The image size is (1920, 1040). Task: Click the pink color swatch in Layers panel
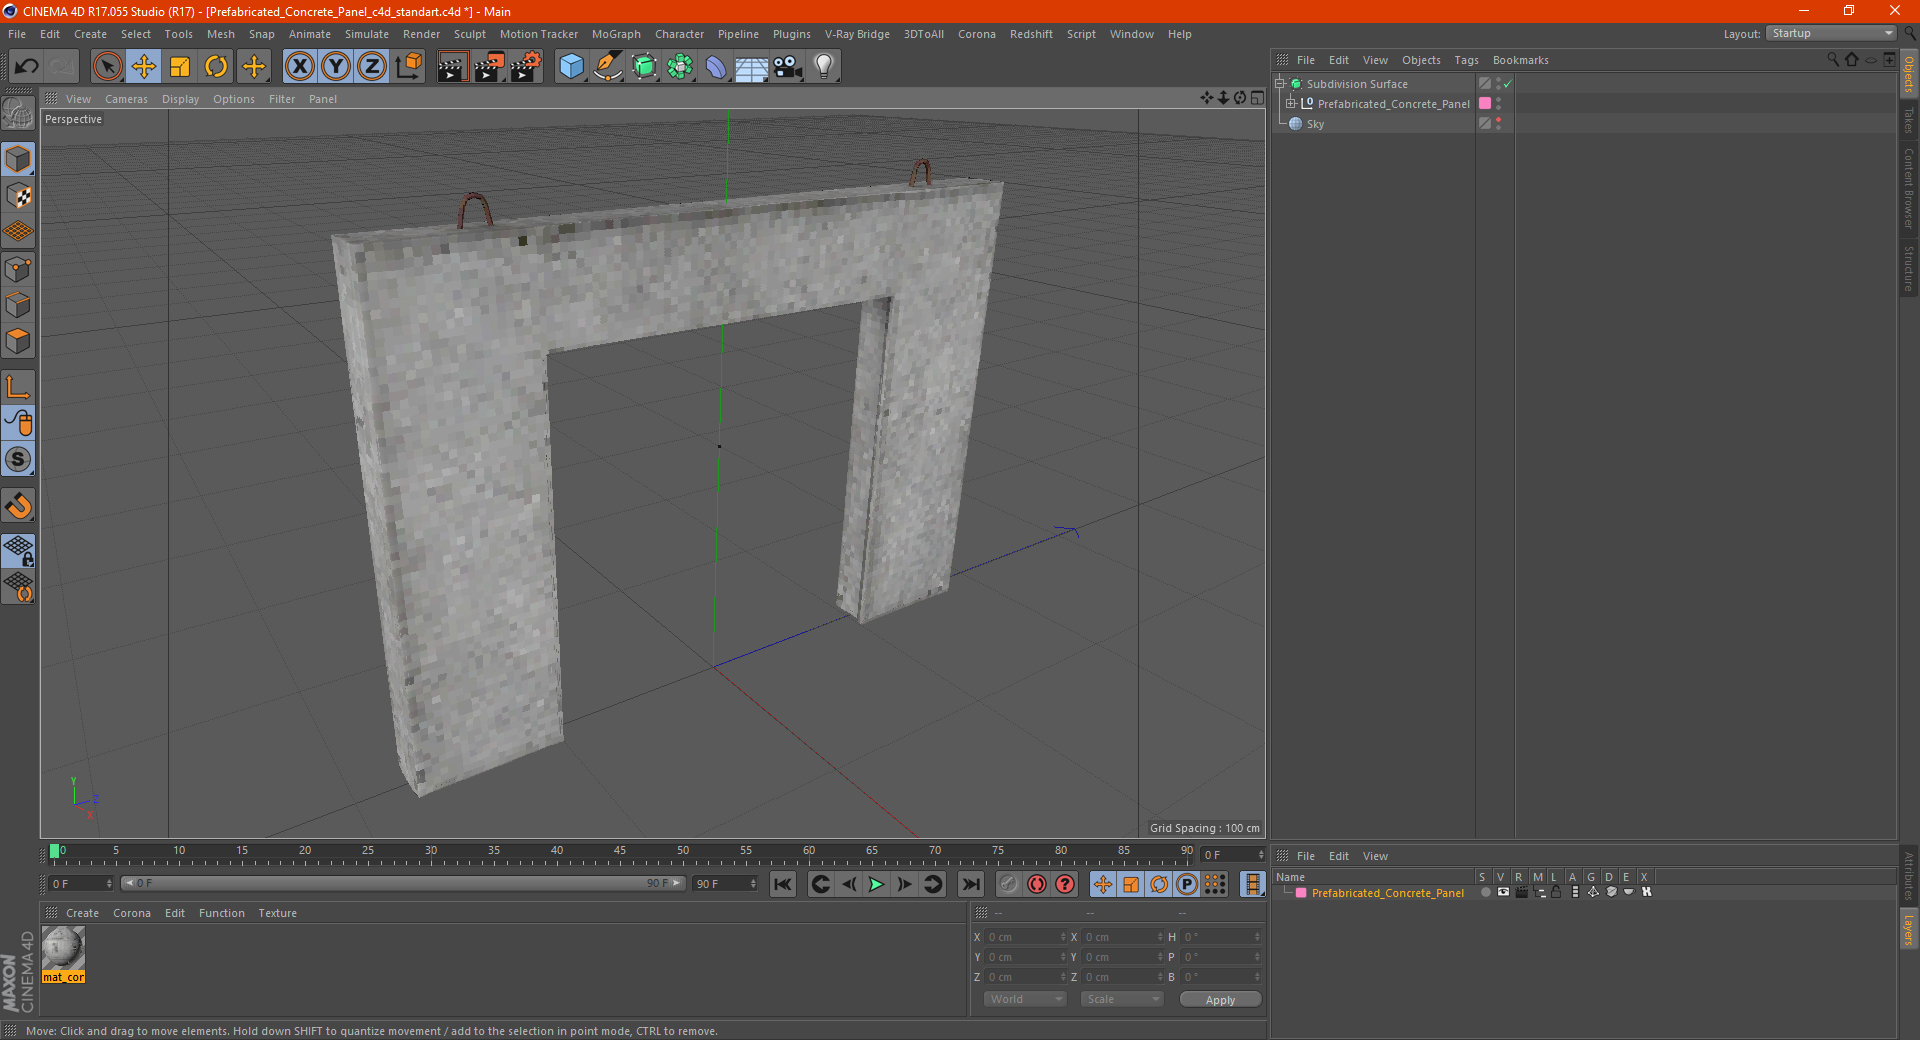pyautogui.click(x=1300, y=893)
